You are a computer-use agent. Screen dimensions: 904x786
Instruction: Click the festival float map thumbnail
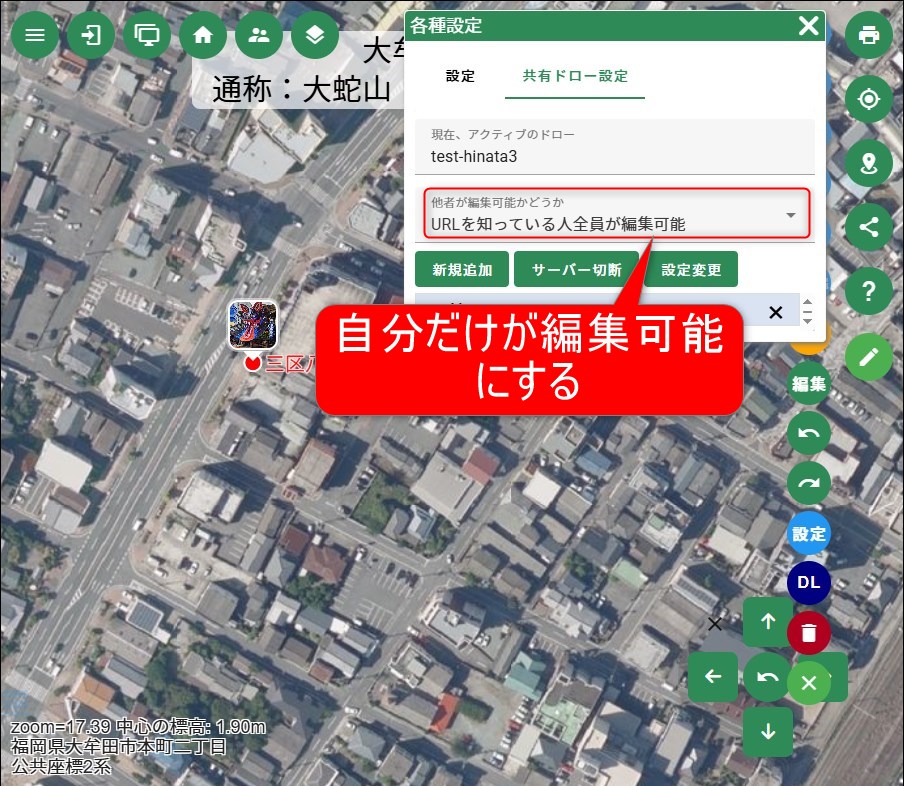253,325
